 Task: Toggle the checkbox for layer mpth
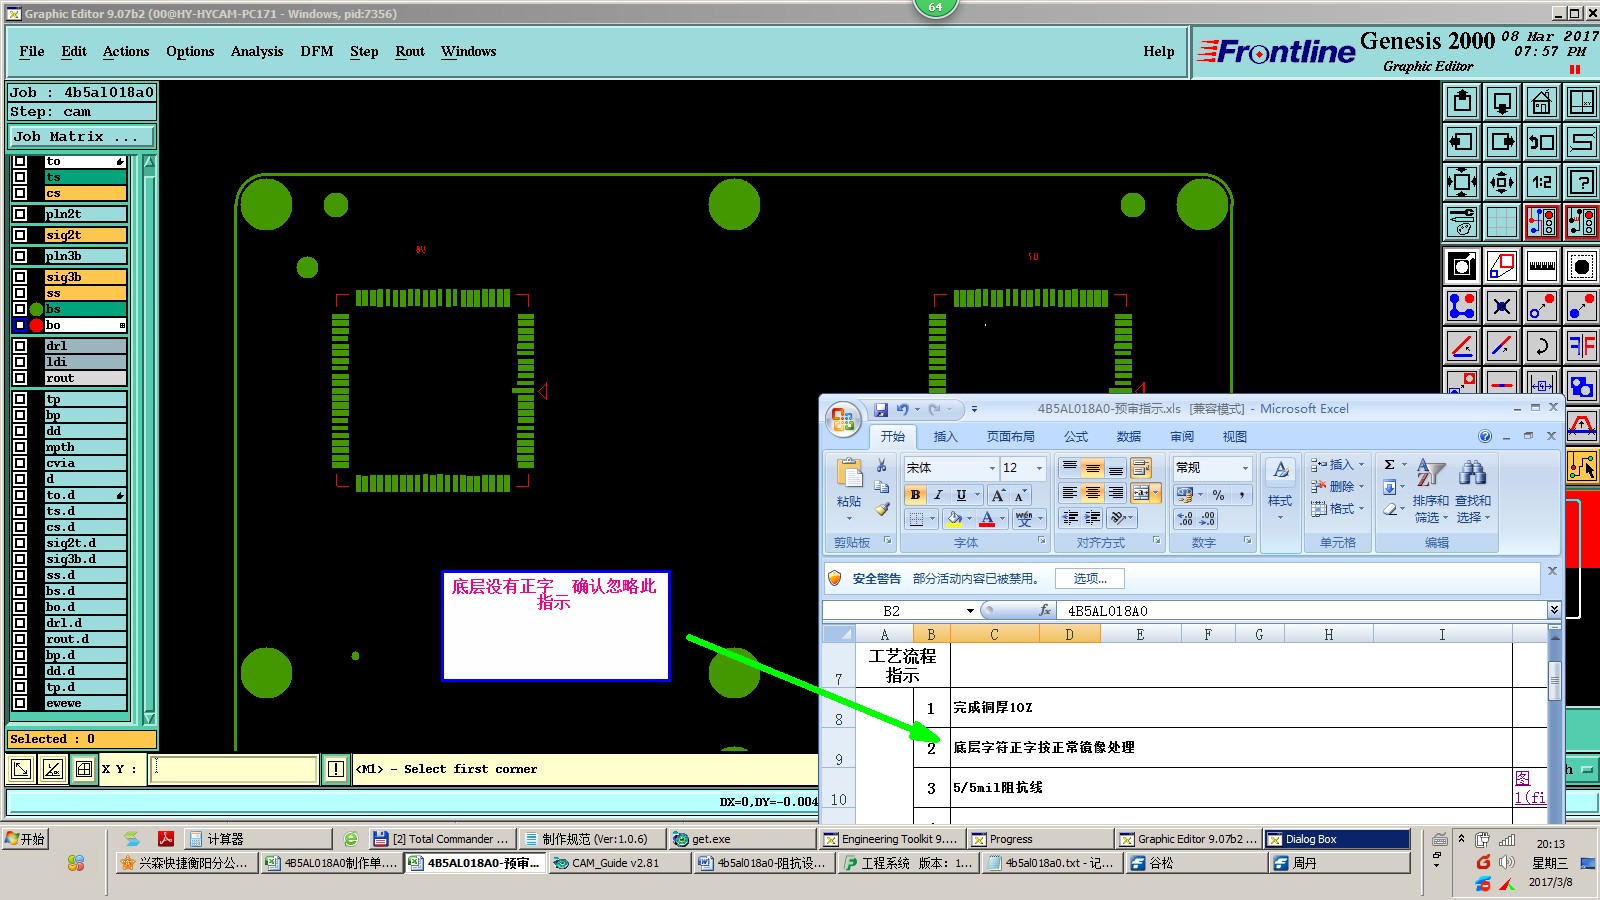(x=20, y=447)
